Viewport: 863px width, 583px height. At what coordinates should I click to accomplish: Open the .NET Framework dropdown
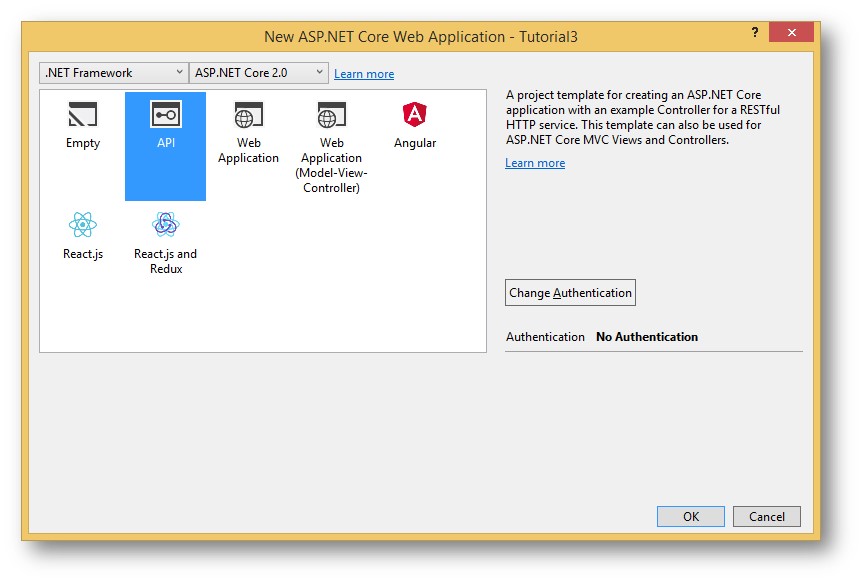pos(114,73)
